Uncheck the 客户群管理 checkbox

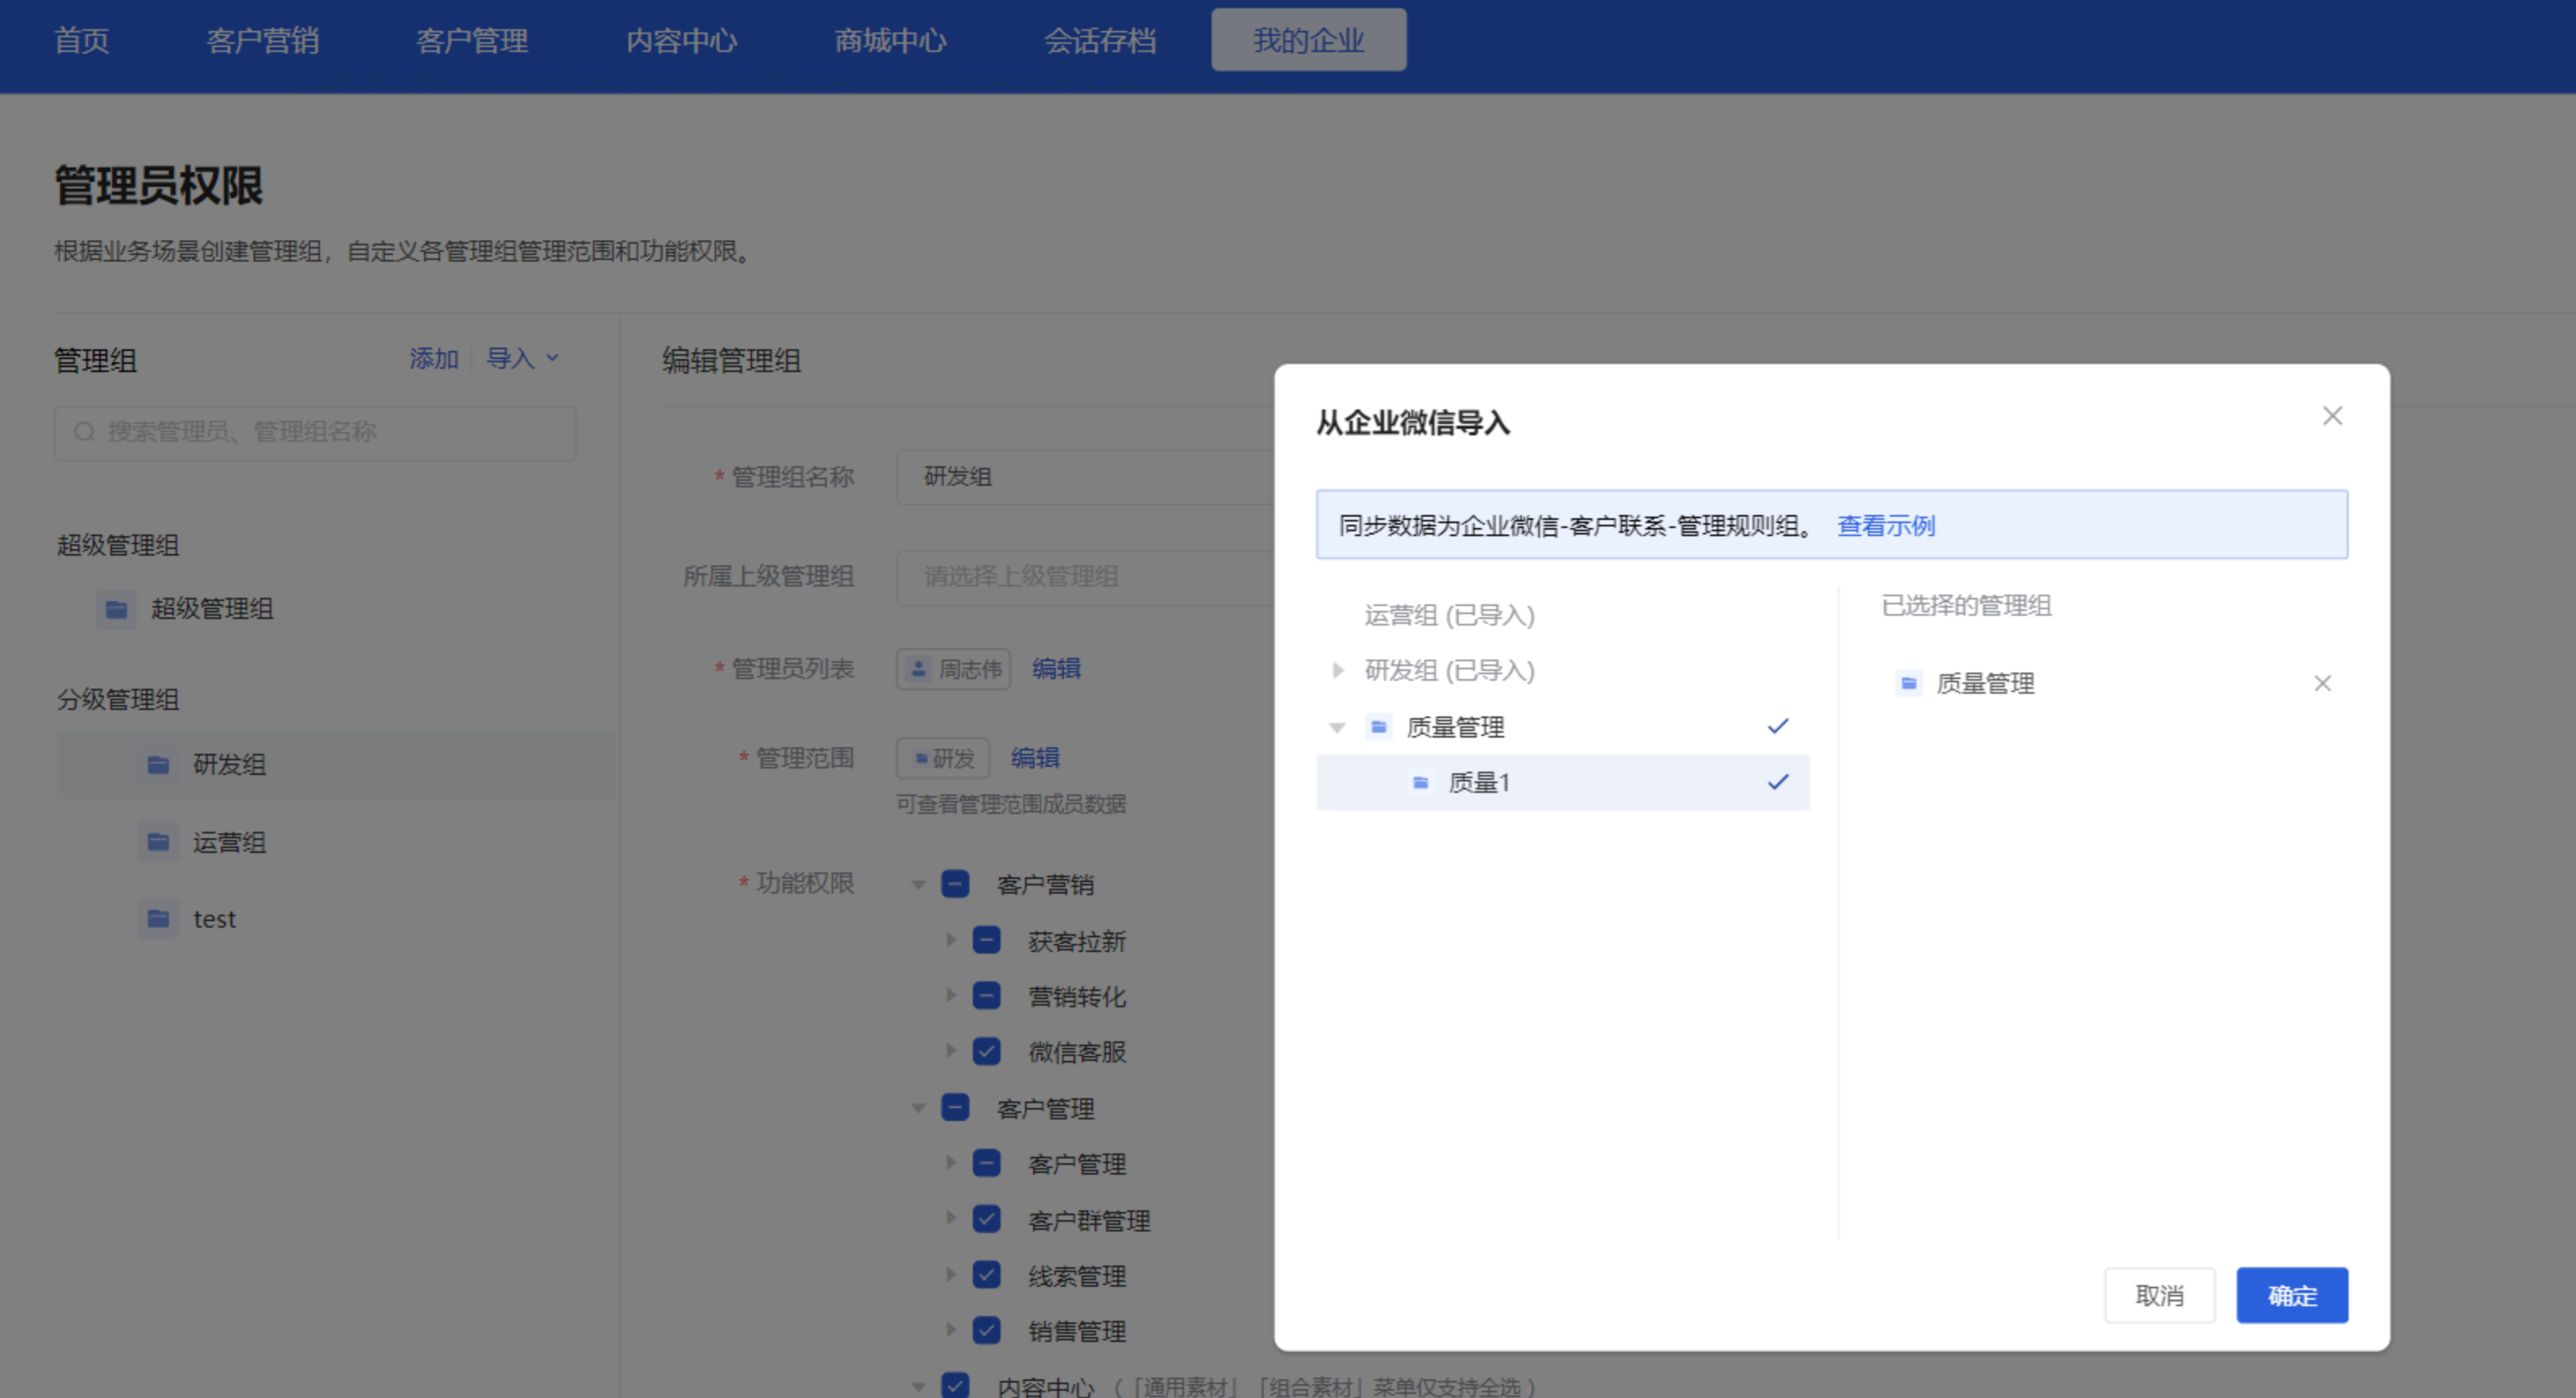coord(986,1219)
